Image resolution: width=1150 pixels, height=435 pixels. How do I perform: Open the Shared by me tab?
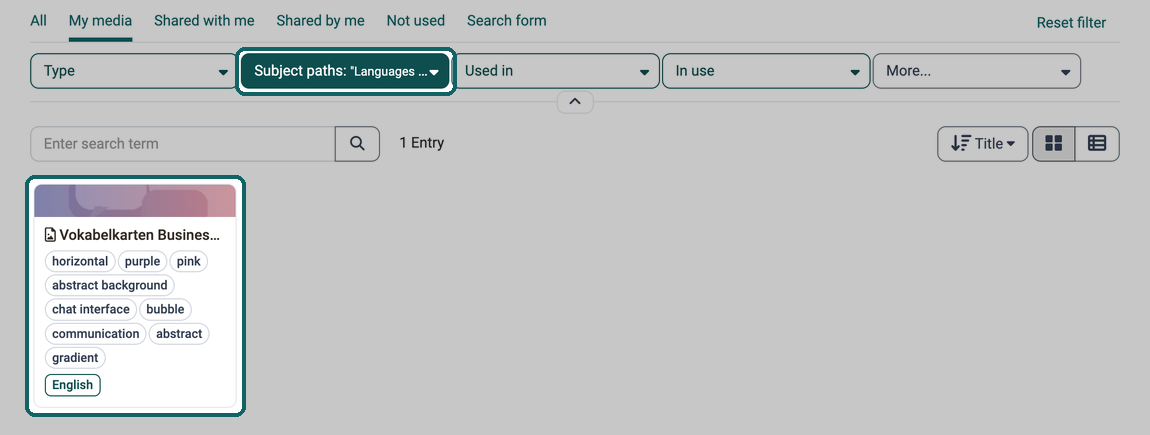pyautogui.click(x=321, y=21)
